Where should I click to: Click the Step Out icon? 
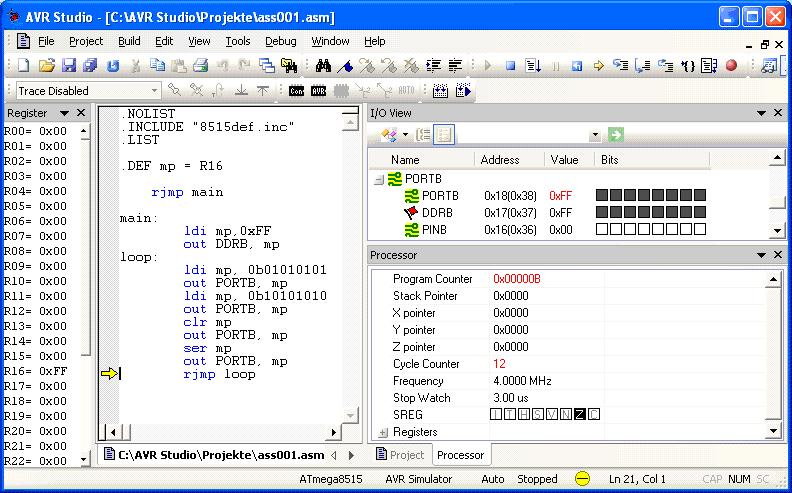(665, 65)
